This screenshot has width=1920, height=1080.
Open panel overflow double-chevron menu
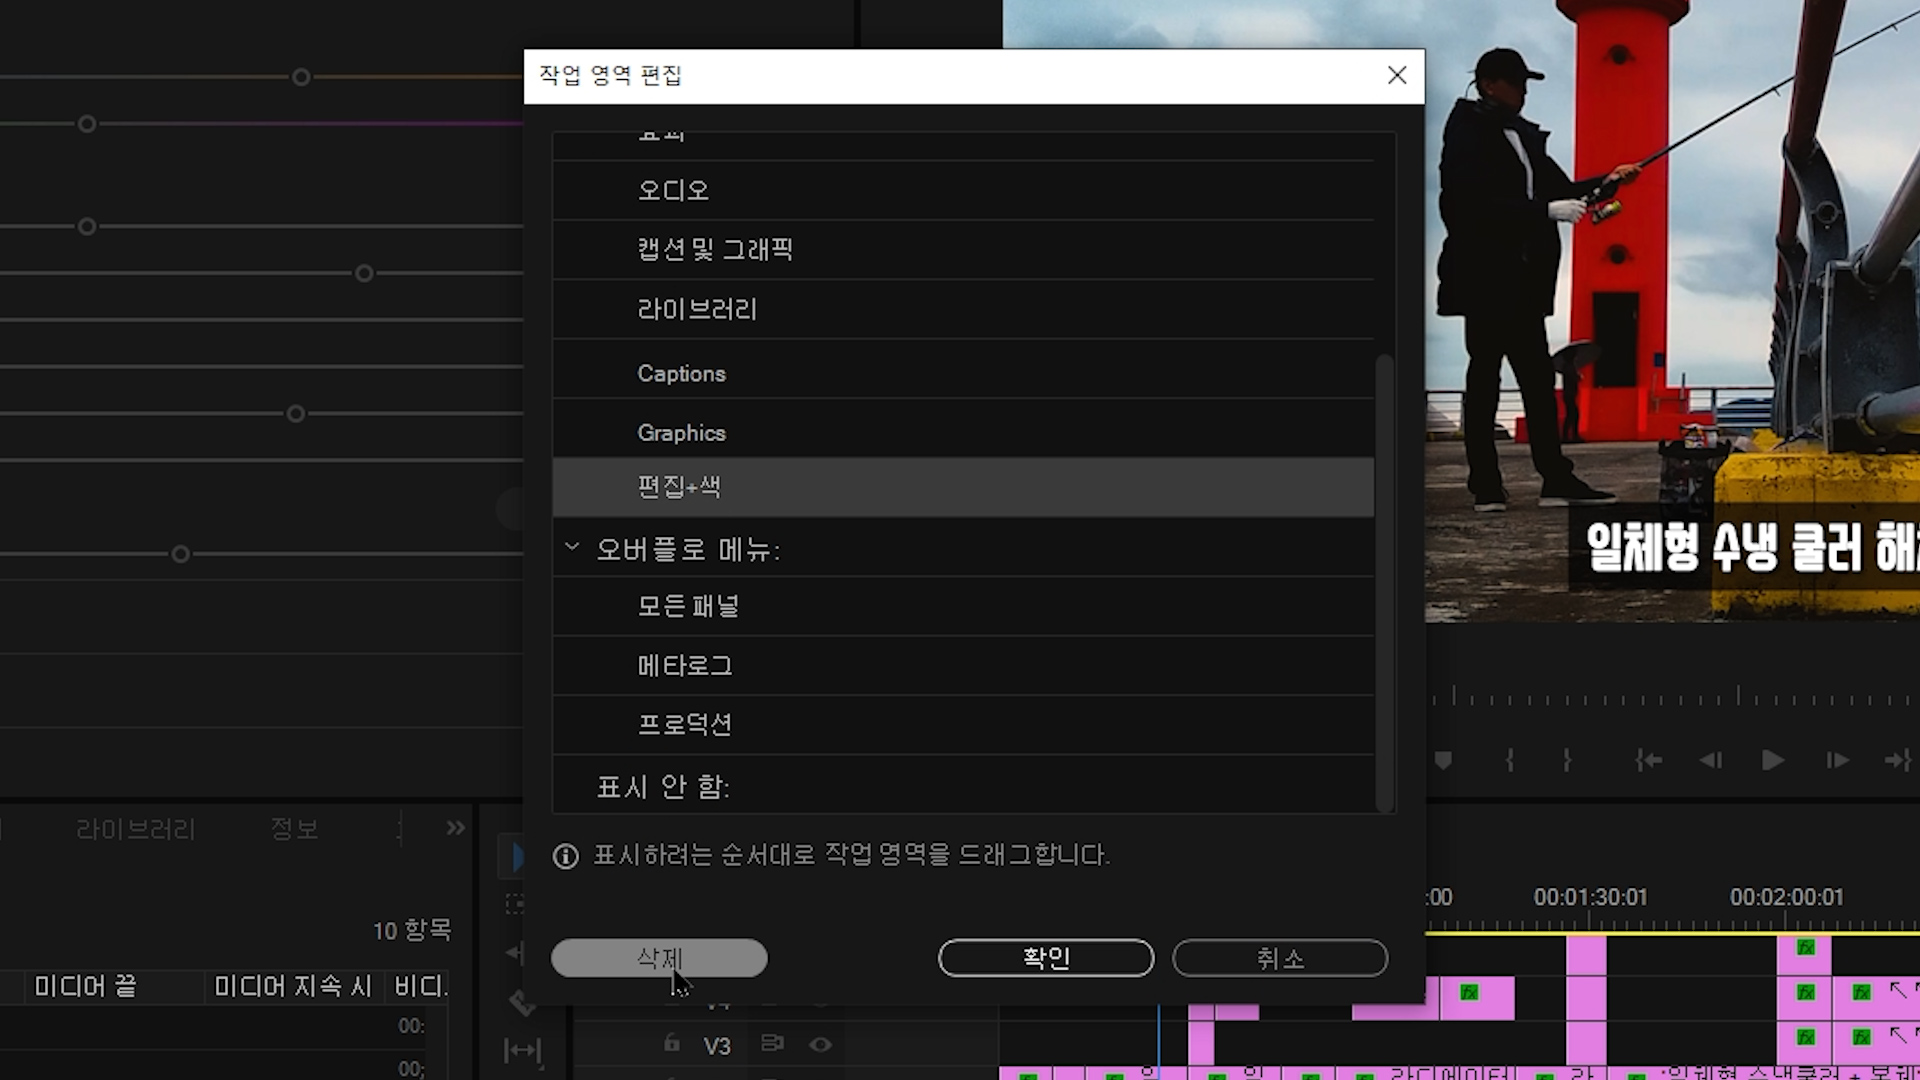tap(456, 828)
